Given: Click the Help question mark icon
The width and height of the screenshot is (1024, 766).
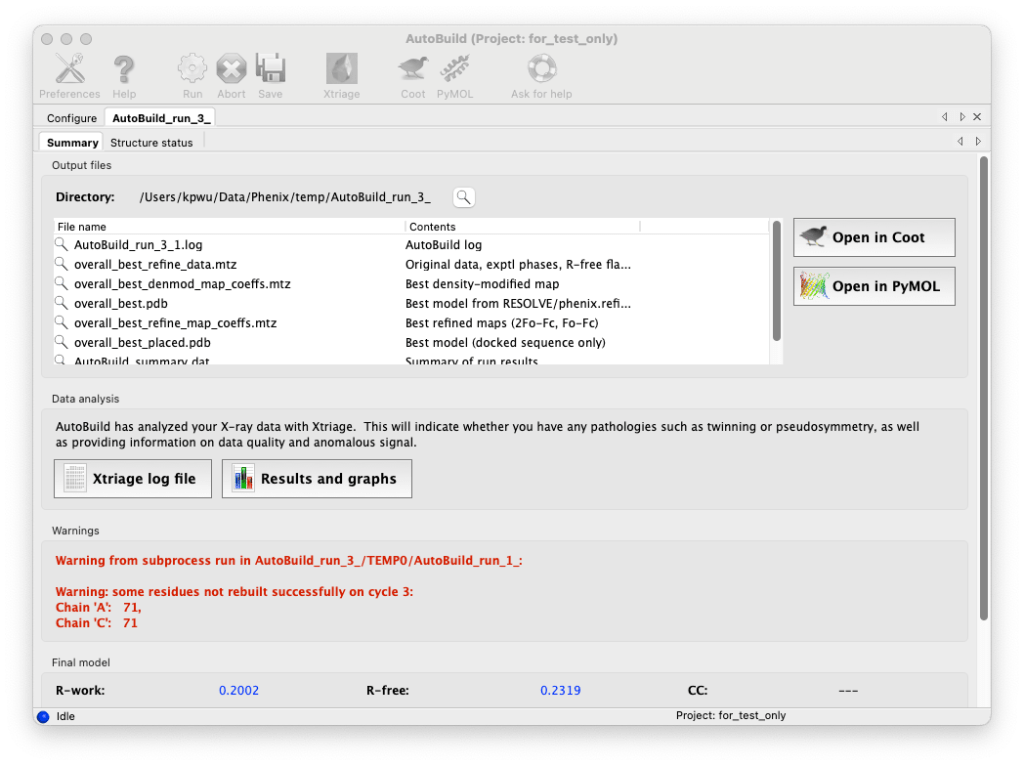Looking at the screenshot, I should (124, 70).
